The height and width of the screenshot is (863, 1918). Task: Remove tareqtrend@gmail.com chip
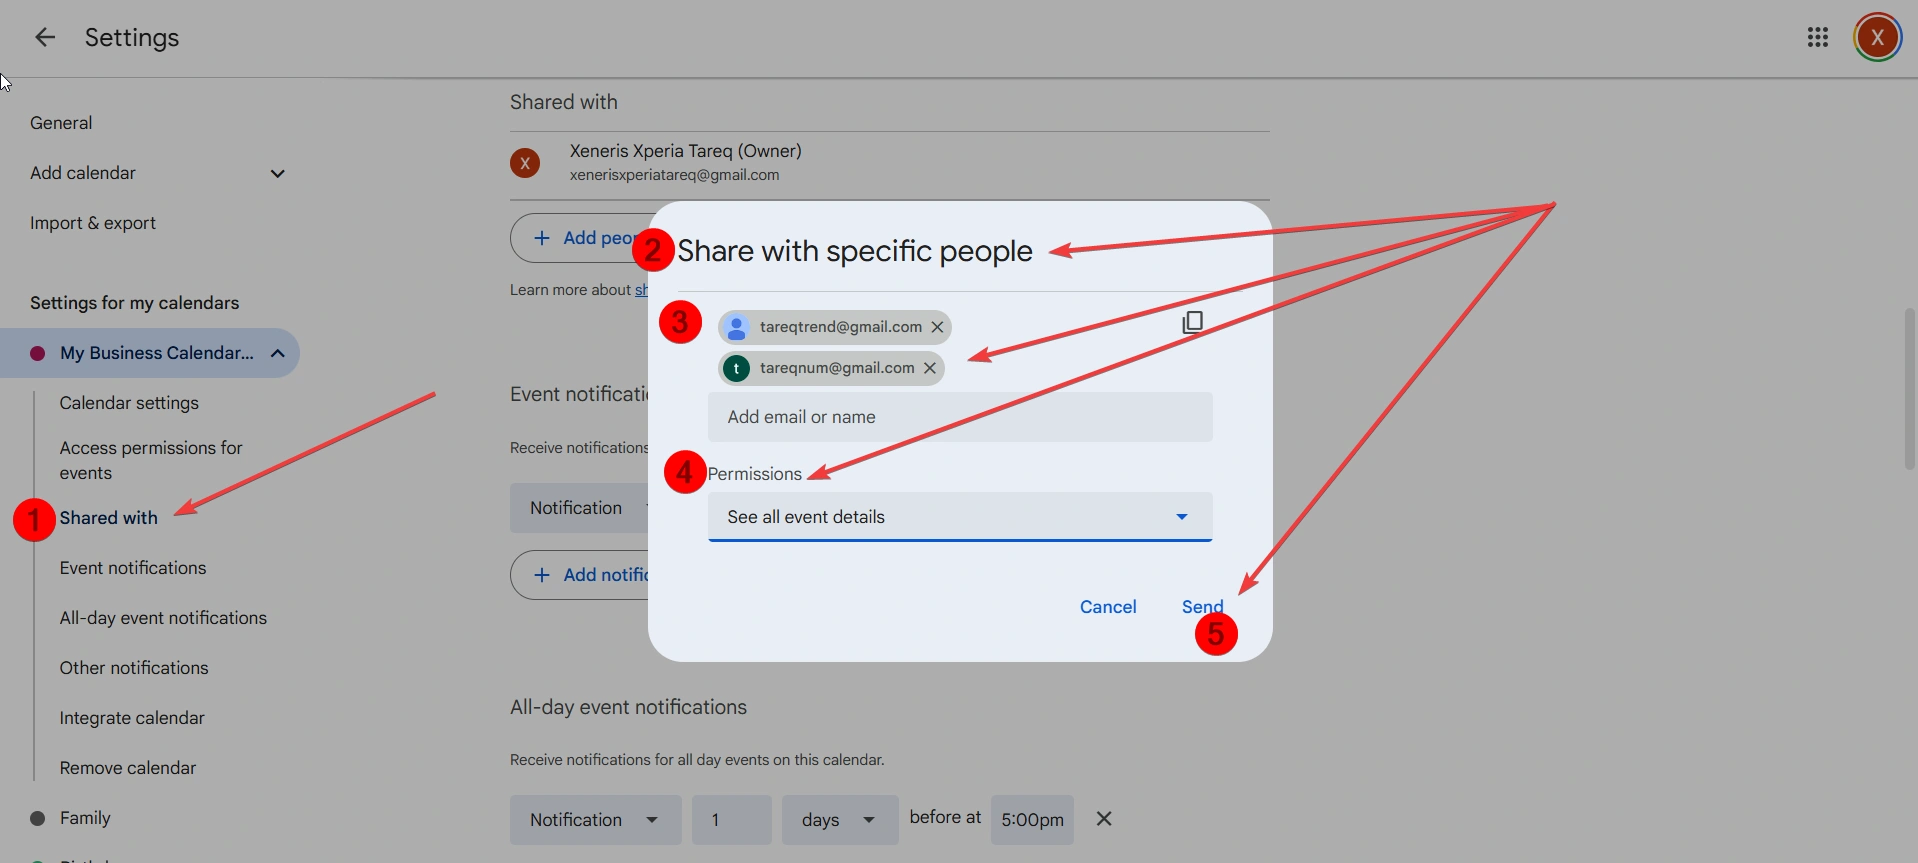937,327
